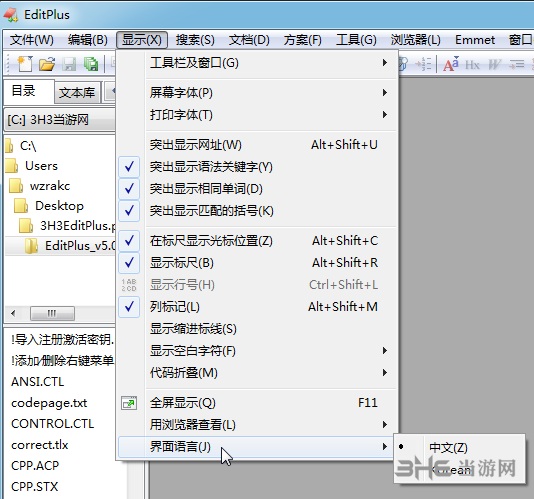Select the !导入注册激活密钥 file entry
This screenshot has width=534, height=499.
(63, 340)
